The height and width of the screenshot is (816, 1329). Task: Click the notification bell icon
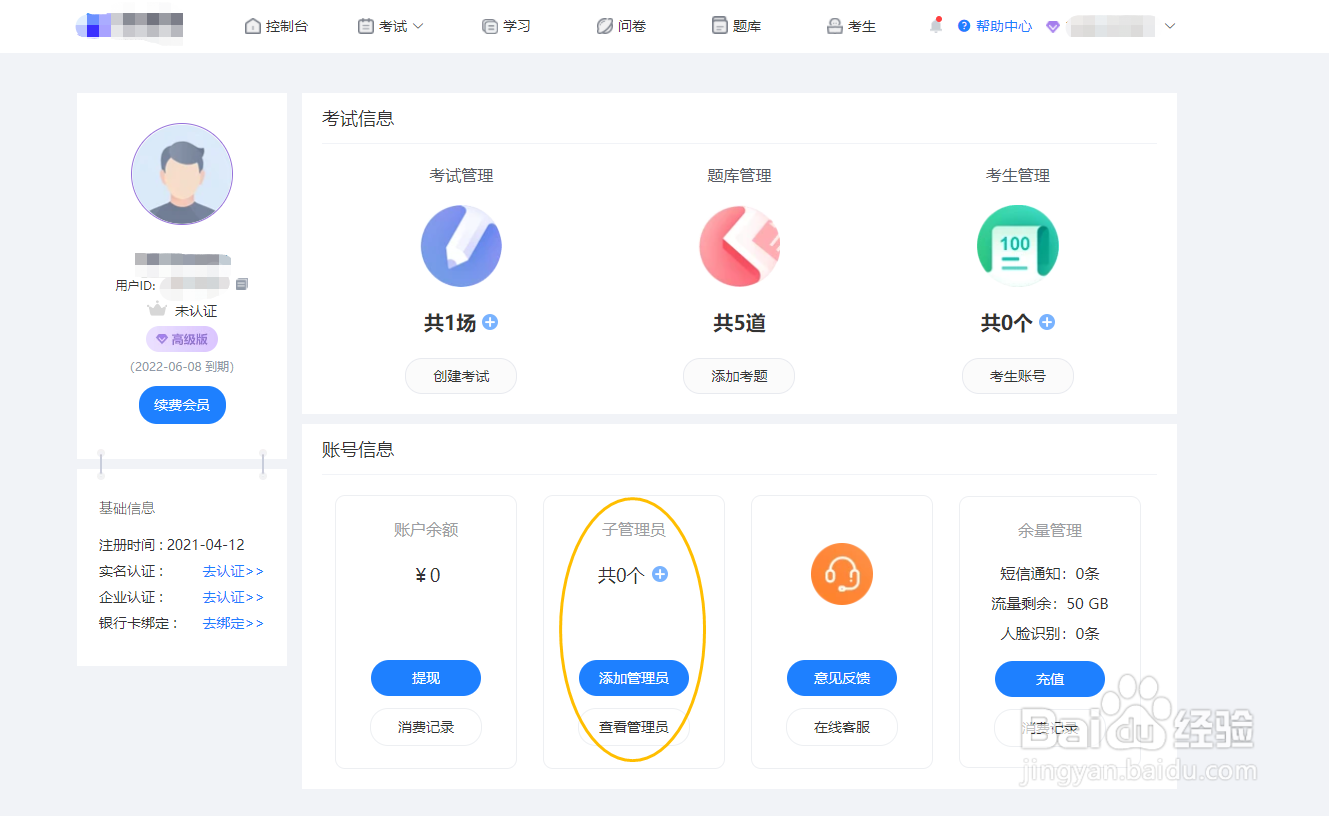pyautogui.click(x=935, y=25)
